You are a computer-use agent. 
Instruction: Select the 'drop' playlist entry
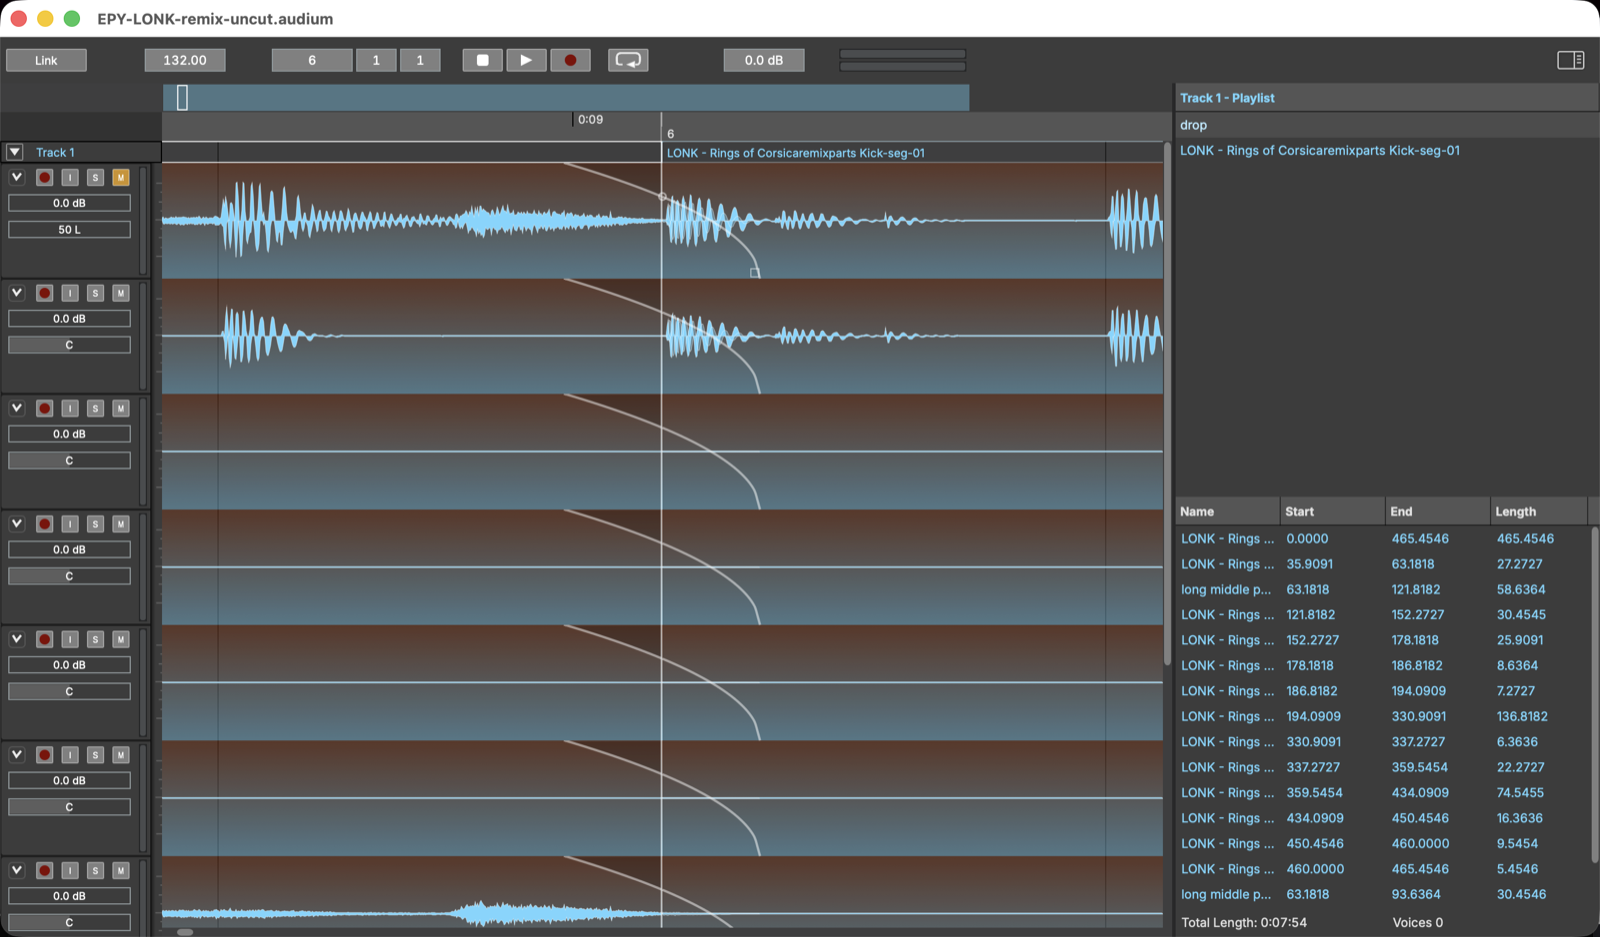coord(1387,125)
